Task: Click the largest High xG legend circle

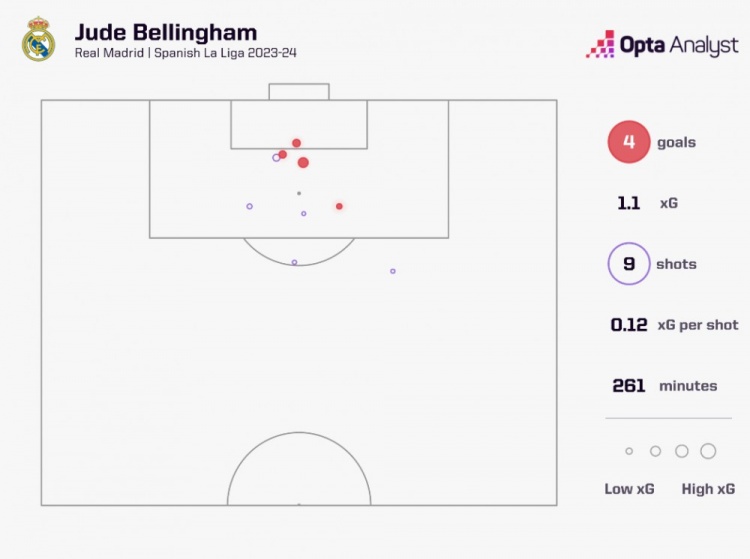Action: tap(708, 451)
